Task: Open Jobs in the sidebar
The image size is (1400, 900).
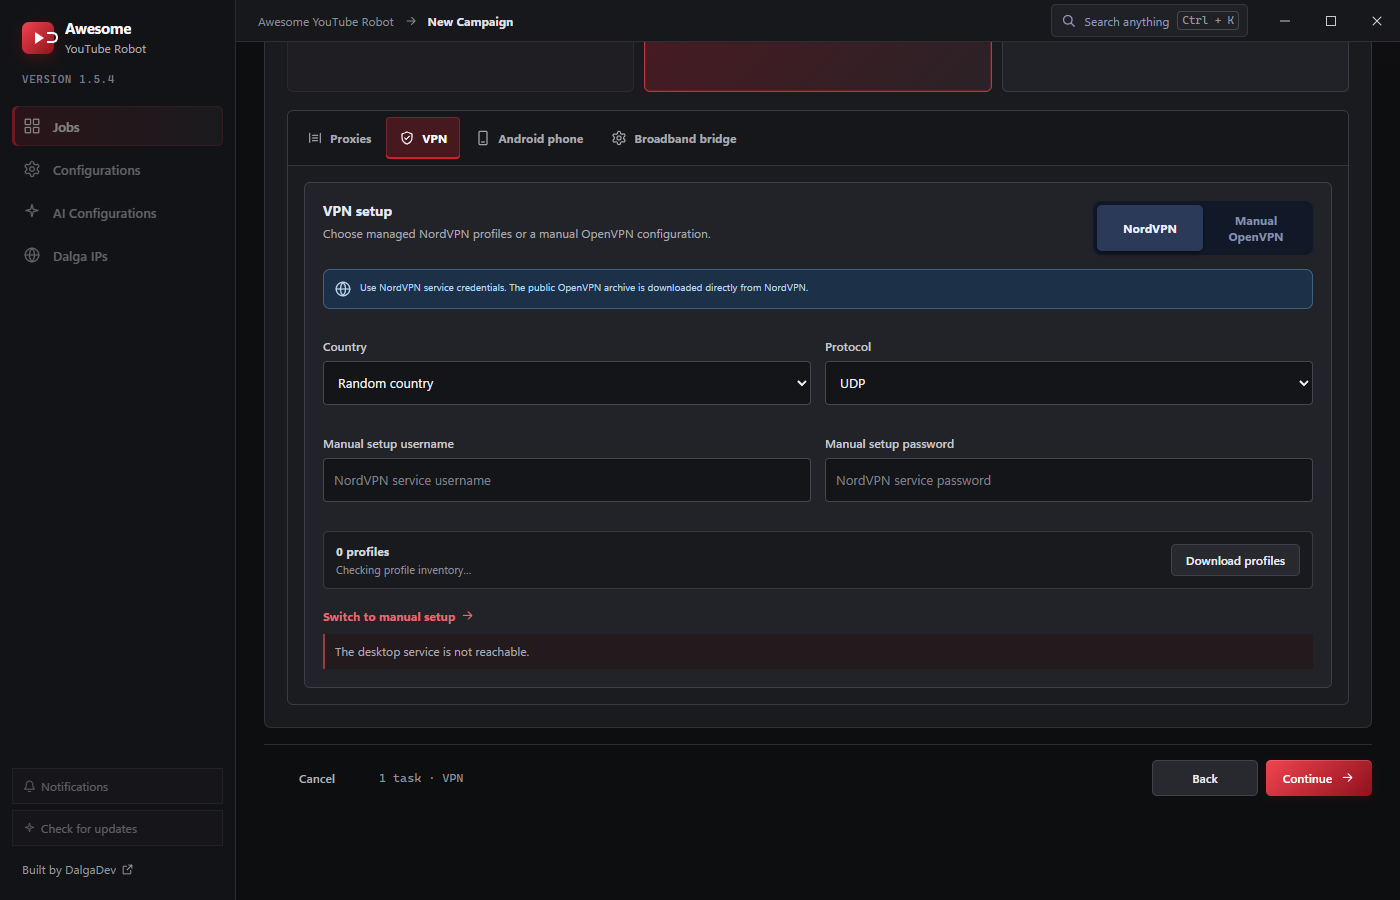Action: click(117, 127)
